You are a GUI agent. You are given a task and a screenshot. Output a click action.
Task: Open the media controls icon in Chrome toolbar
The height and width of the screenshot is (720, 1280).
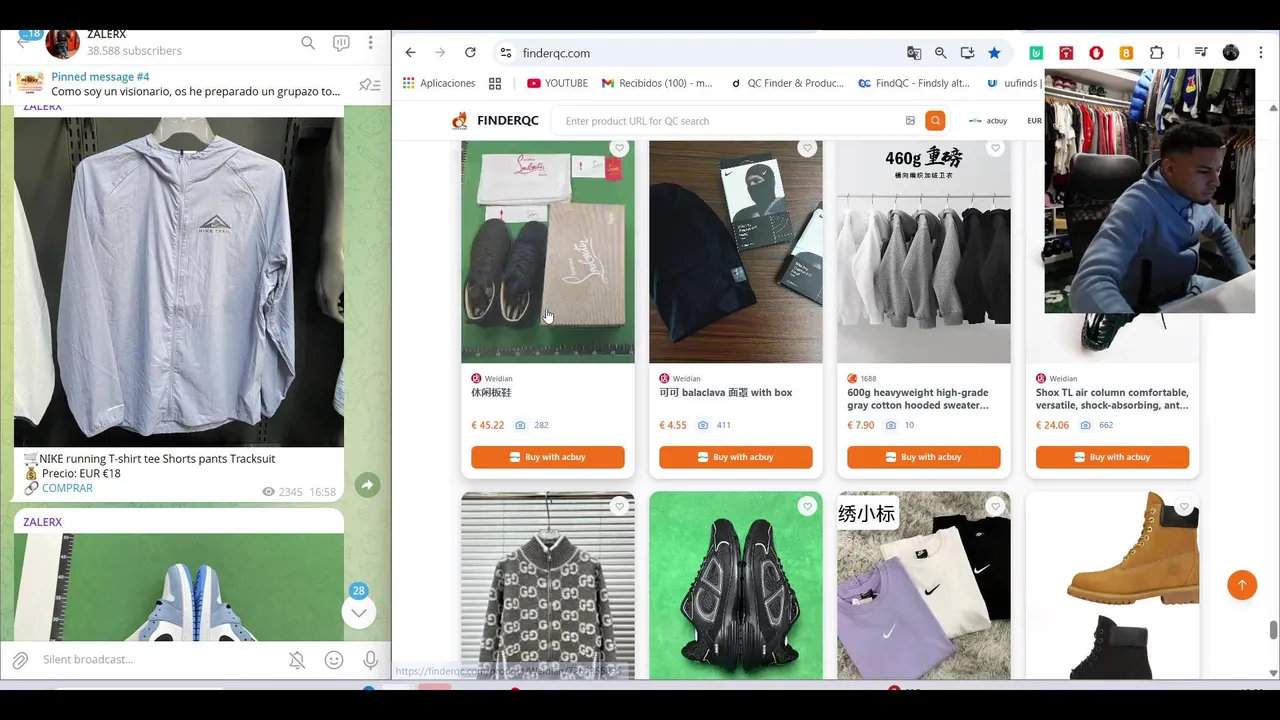(x=1201, y=53)
